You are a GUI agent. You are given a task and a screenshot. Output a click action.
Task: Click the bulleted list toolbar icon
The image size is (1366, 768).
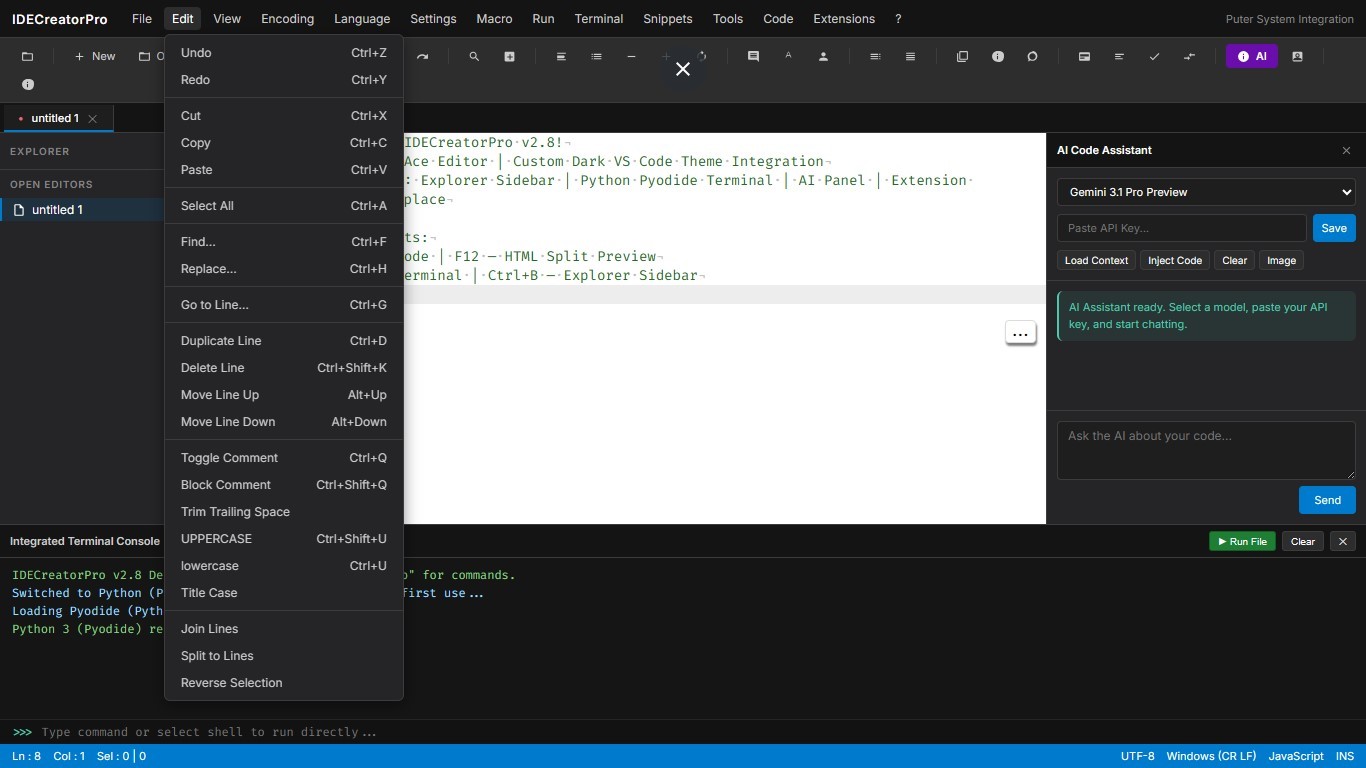tap(596, 57)
